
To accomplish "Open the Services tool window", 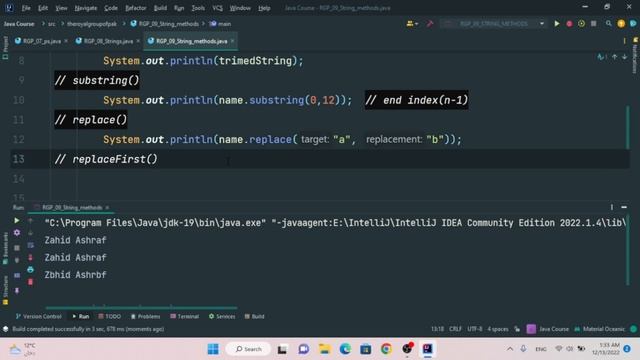I will (222, 316).
